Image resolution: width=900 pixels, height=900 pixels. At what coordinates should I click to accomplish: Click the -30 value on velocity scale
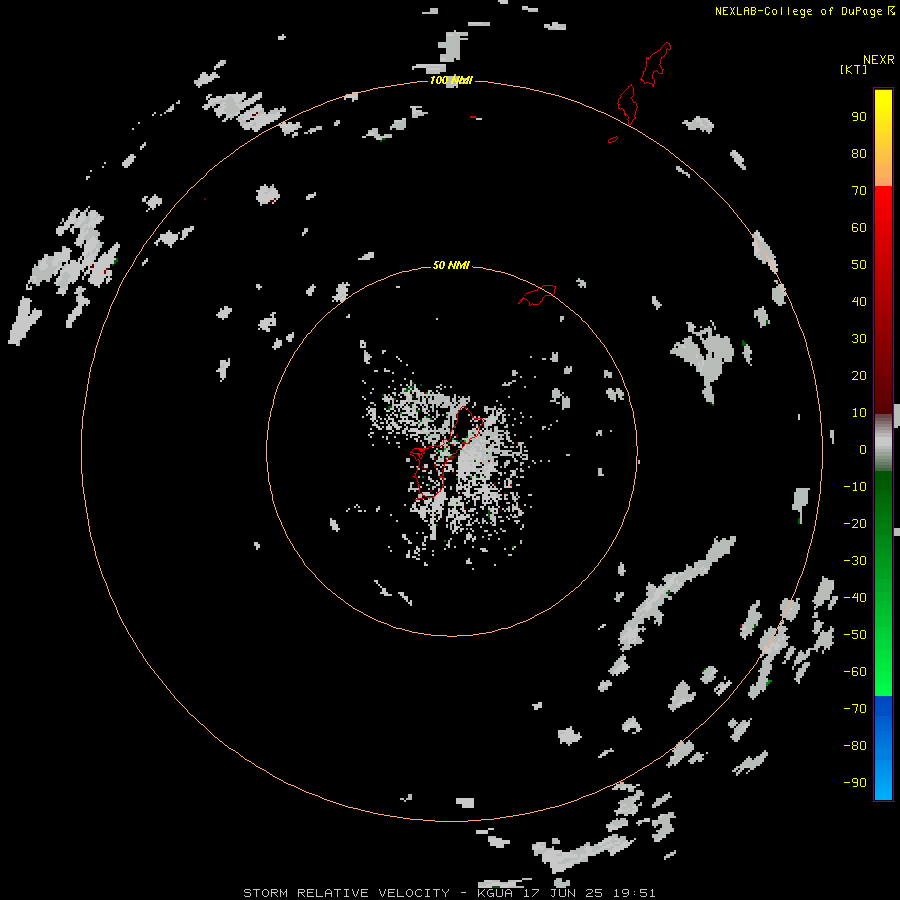[855, 561]
